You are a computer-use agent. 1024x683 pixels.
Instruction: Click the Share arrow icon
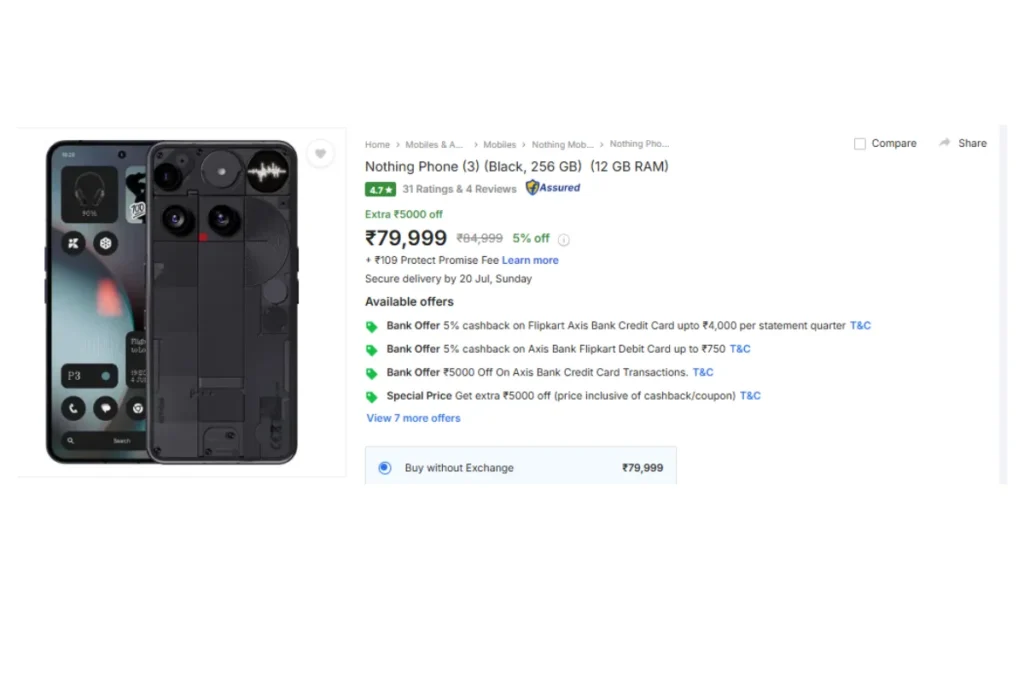point(944,143)
